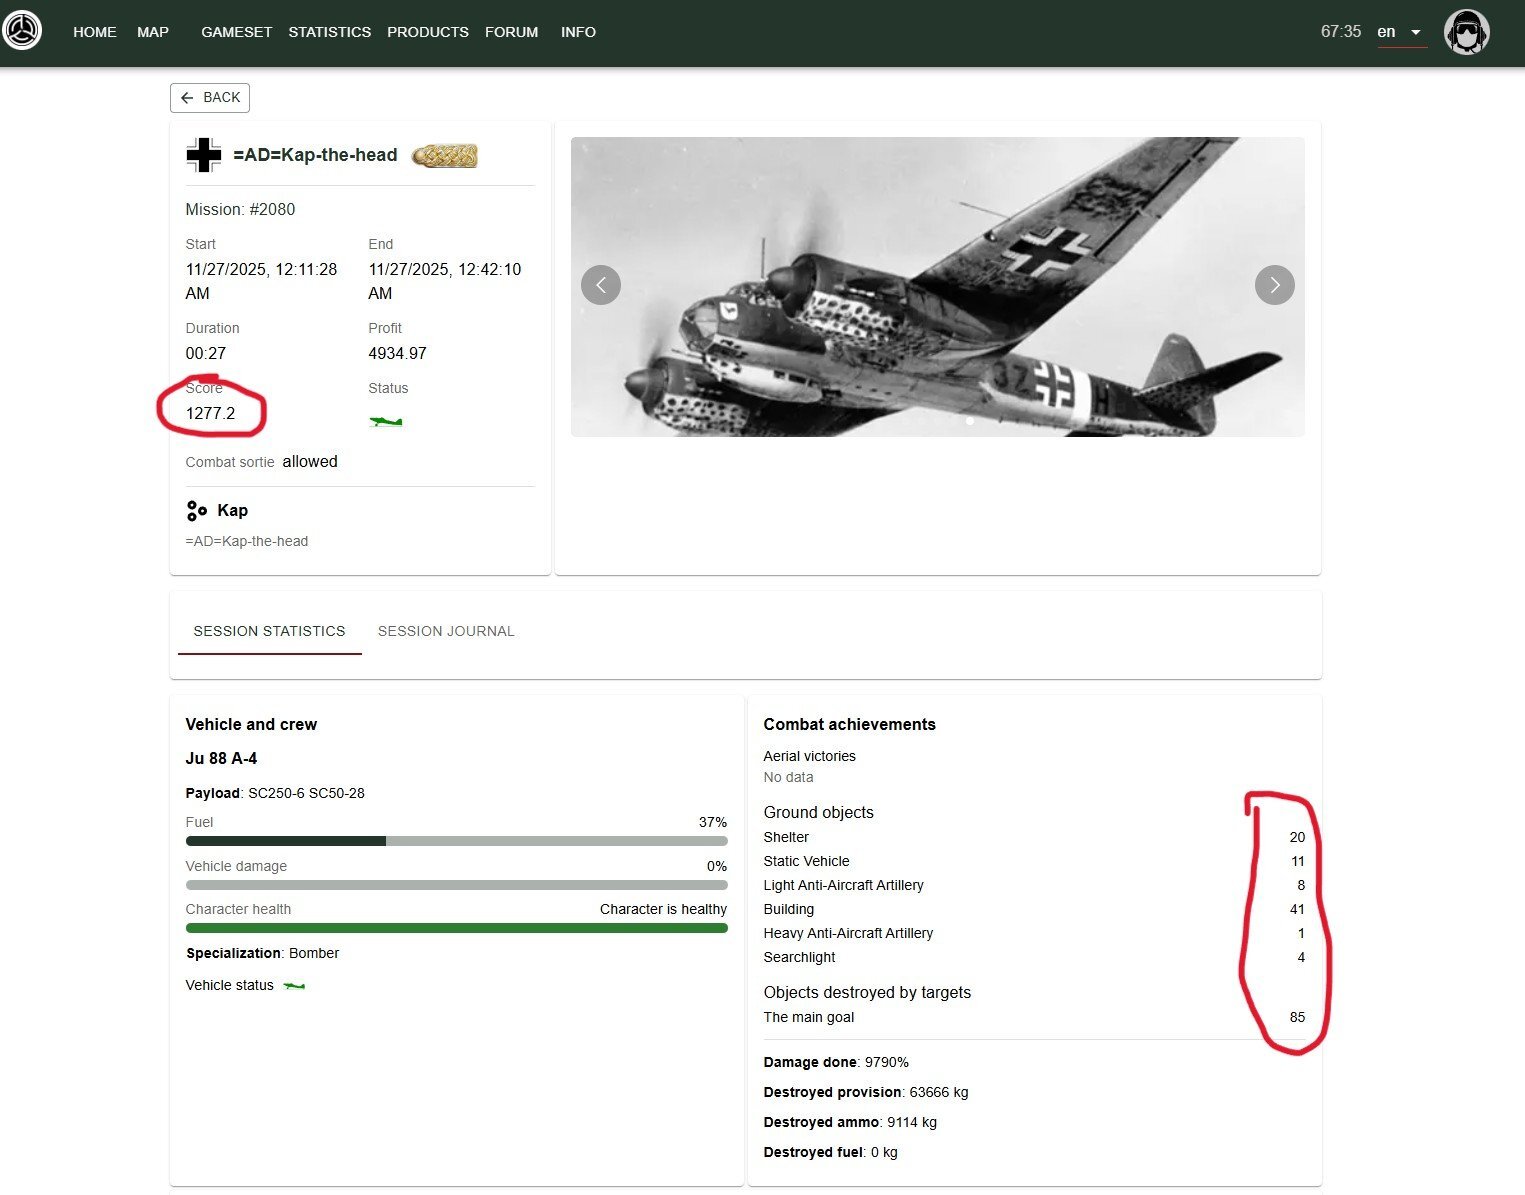The image size is (1525, 1195).
Task: Click the crew member icon next to Kap
Action: pyautogui.click(x=196, y=510)
